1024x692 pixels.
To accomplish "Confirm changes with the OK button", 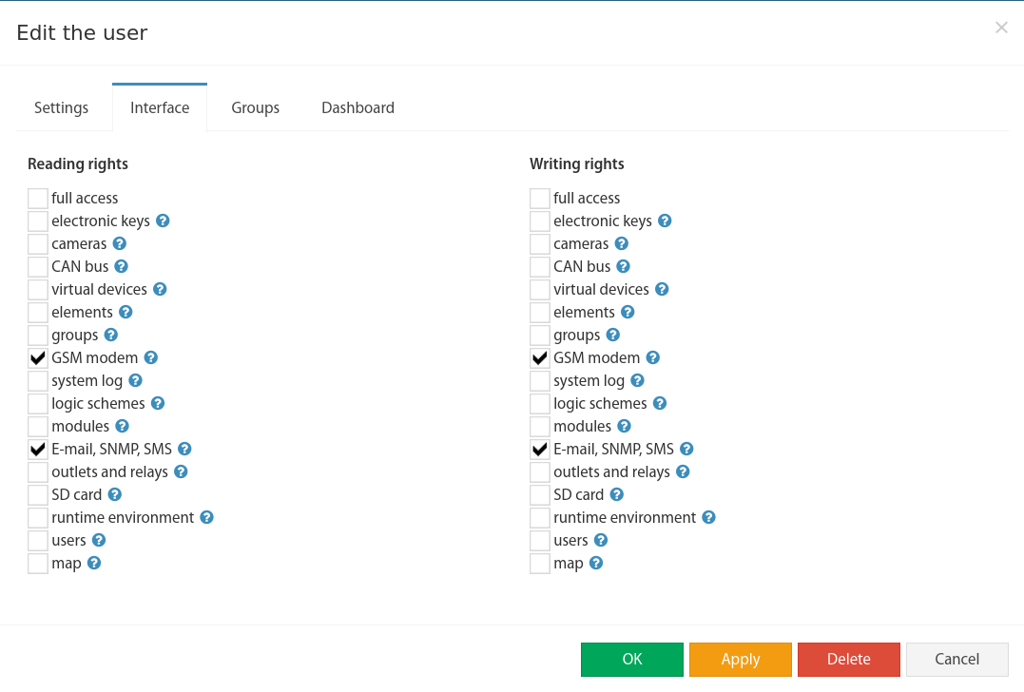I will pos(632,659).
